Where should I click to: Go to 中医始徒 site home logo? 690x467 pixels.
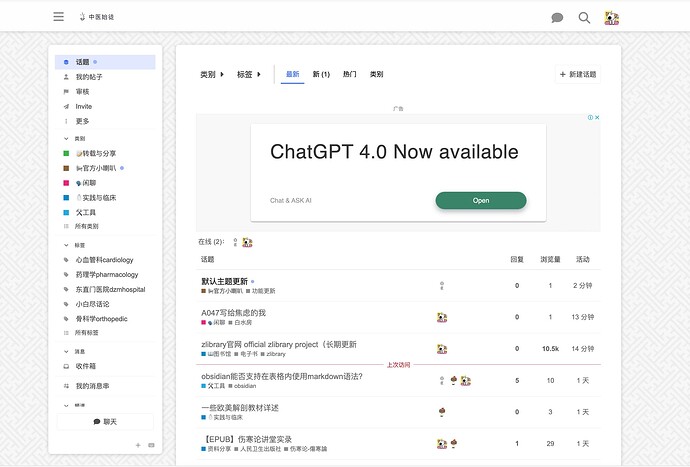click(96, 17)
